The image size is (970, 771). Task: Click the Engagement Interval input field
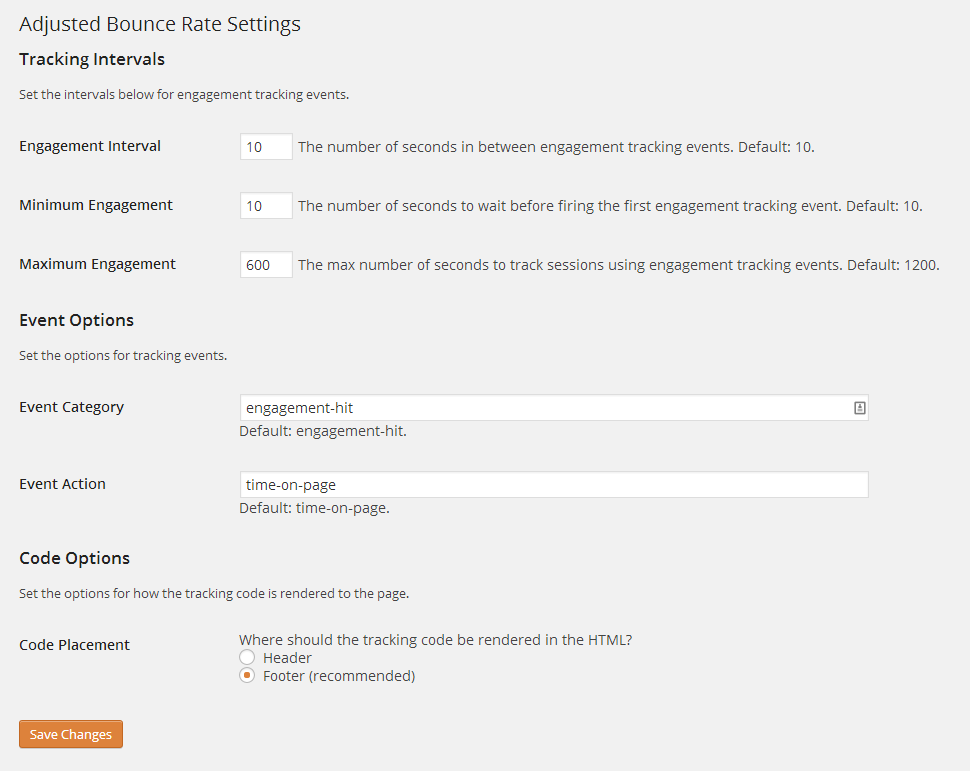click(x=266, y=147)
